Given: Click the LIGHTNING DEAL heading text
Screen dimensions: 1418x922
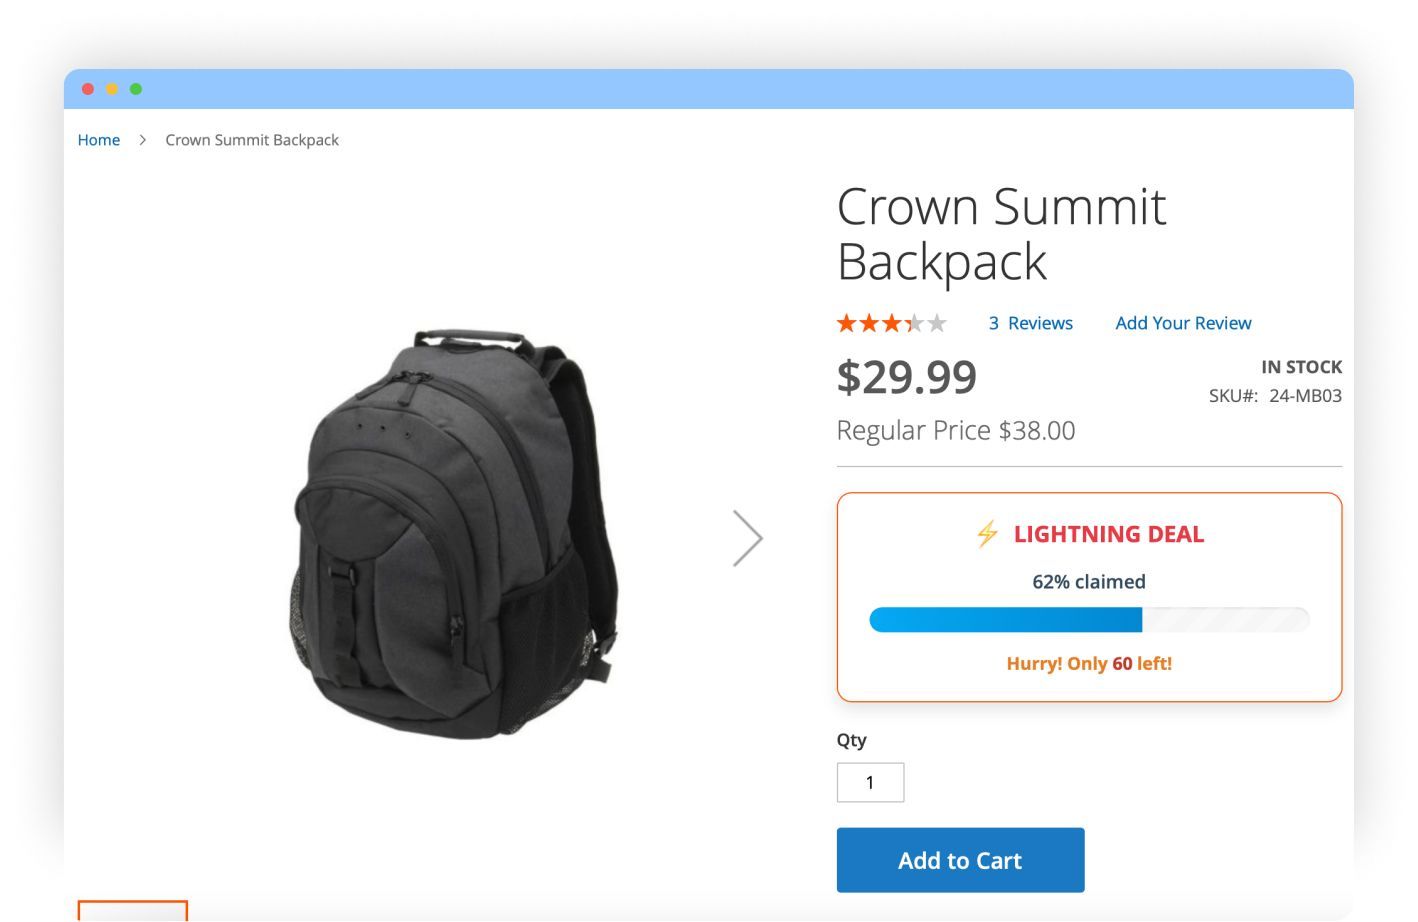Looking at the screenshot, I should (x=1108, y=534).
